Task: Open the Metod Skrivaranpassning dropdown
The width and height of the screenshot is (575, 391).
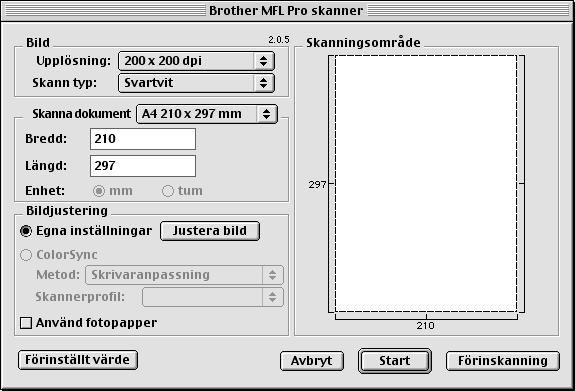Action: 184,275
